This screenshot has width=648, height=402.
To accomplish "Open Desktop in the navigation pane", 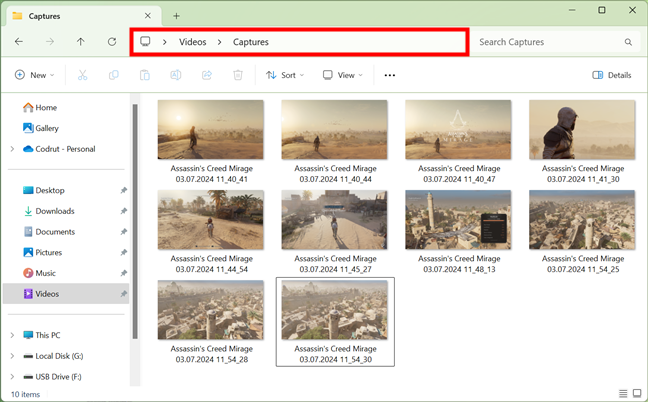I will [x=43, y=190].
